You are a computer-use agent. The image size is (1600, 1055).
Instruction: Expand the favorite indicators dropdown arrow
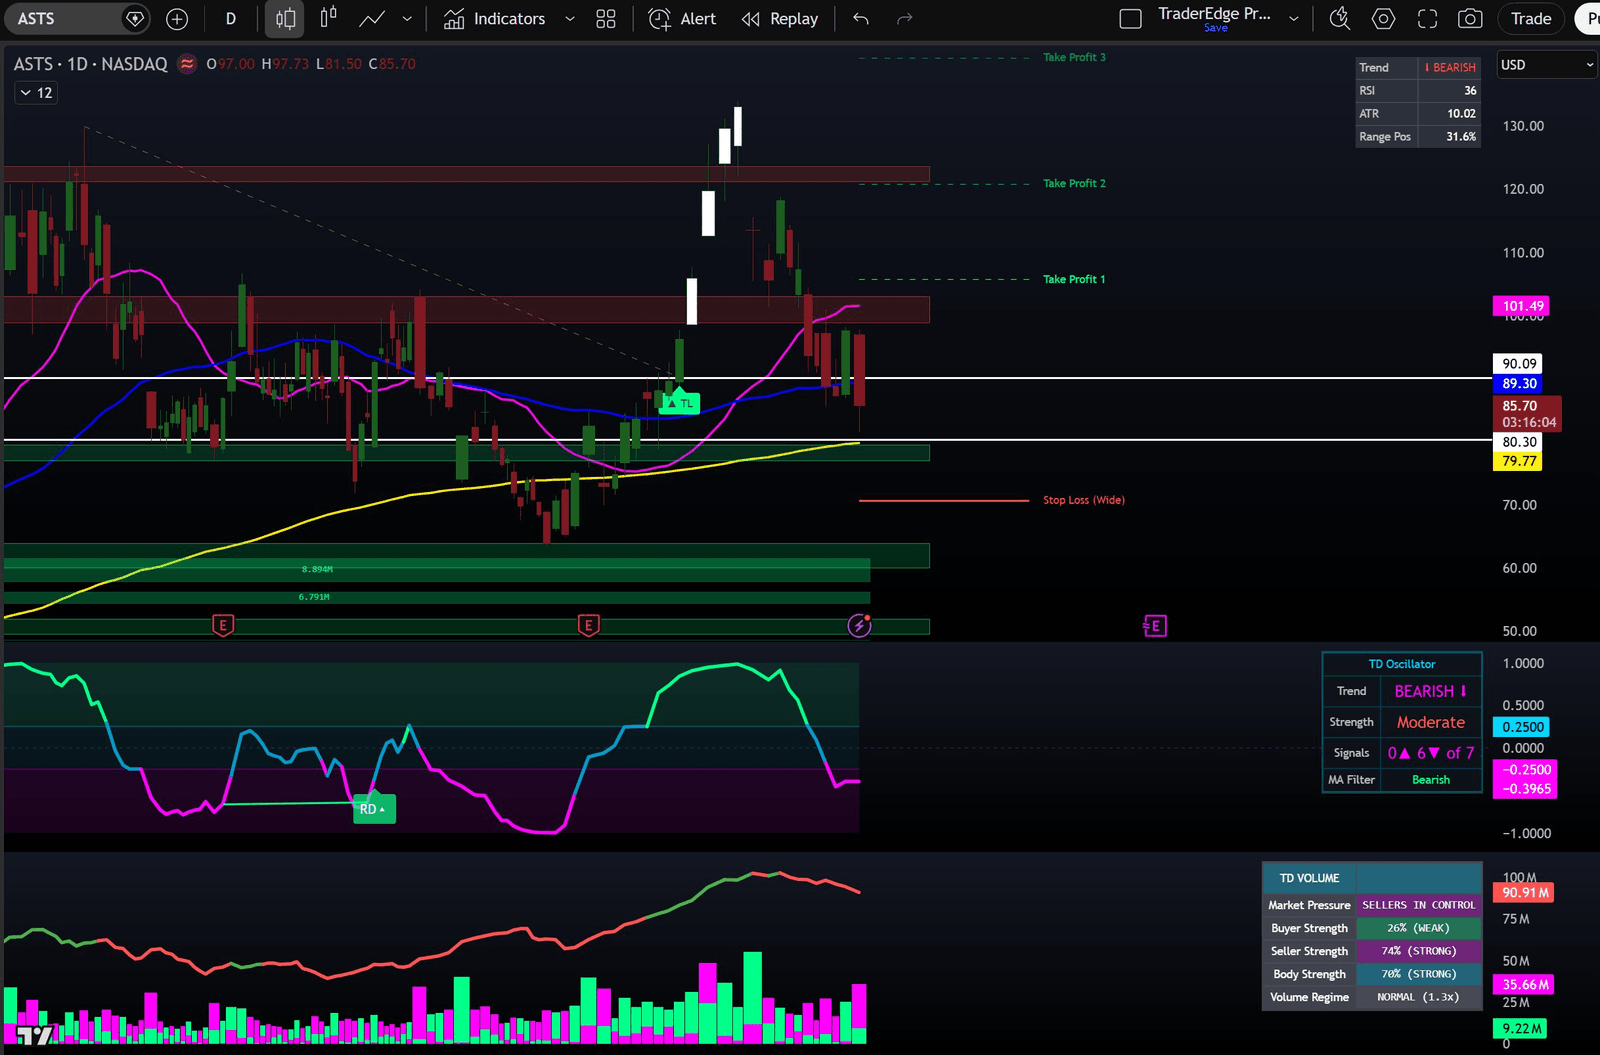coord(570,19)
